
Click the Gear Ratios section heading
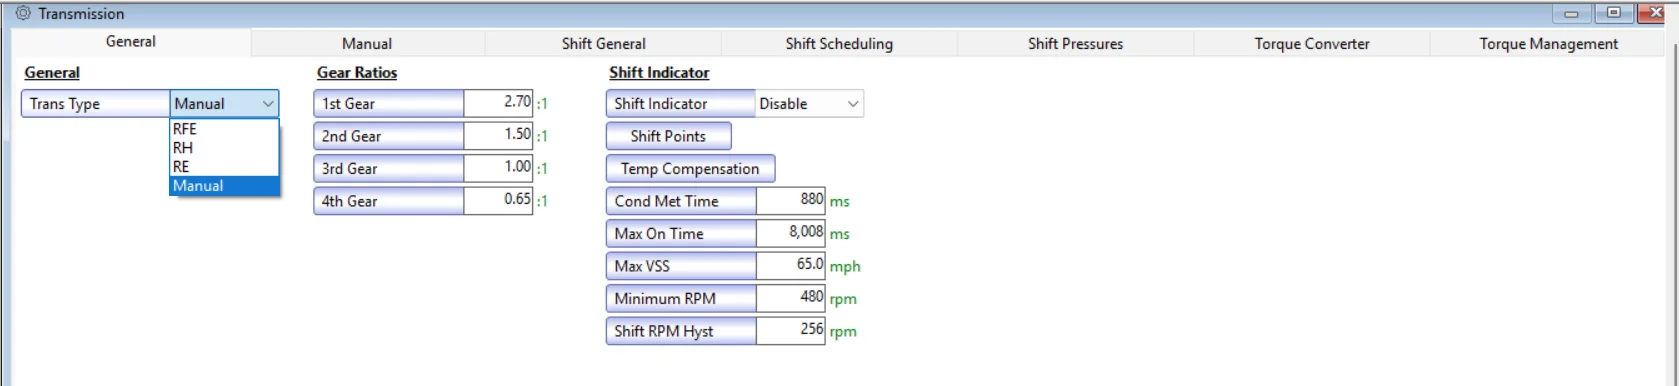click(x=357, y=73)
